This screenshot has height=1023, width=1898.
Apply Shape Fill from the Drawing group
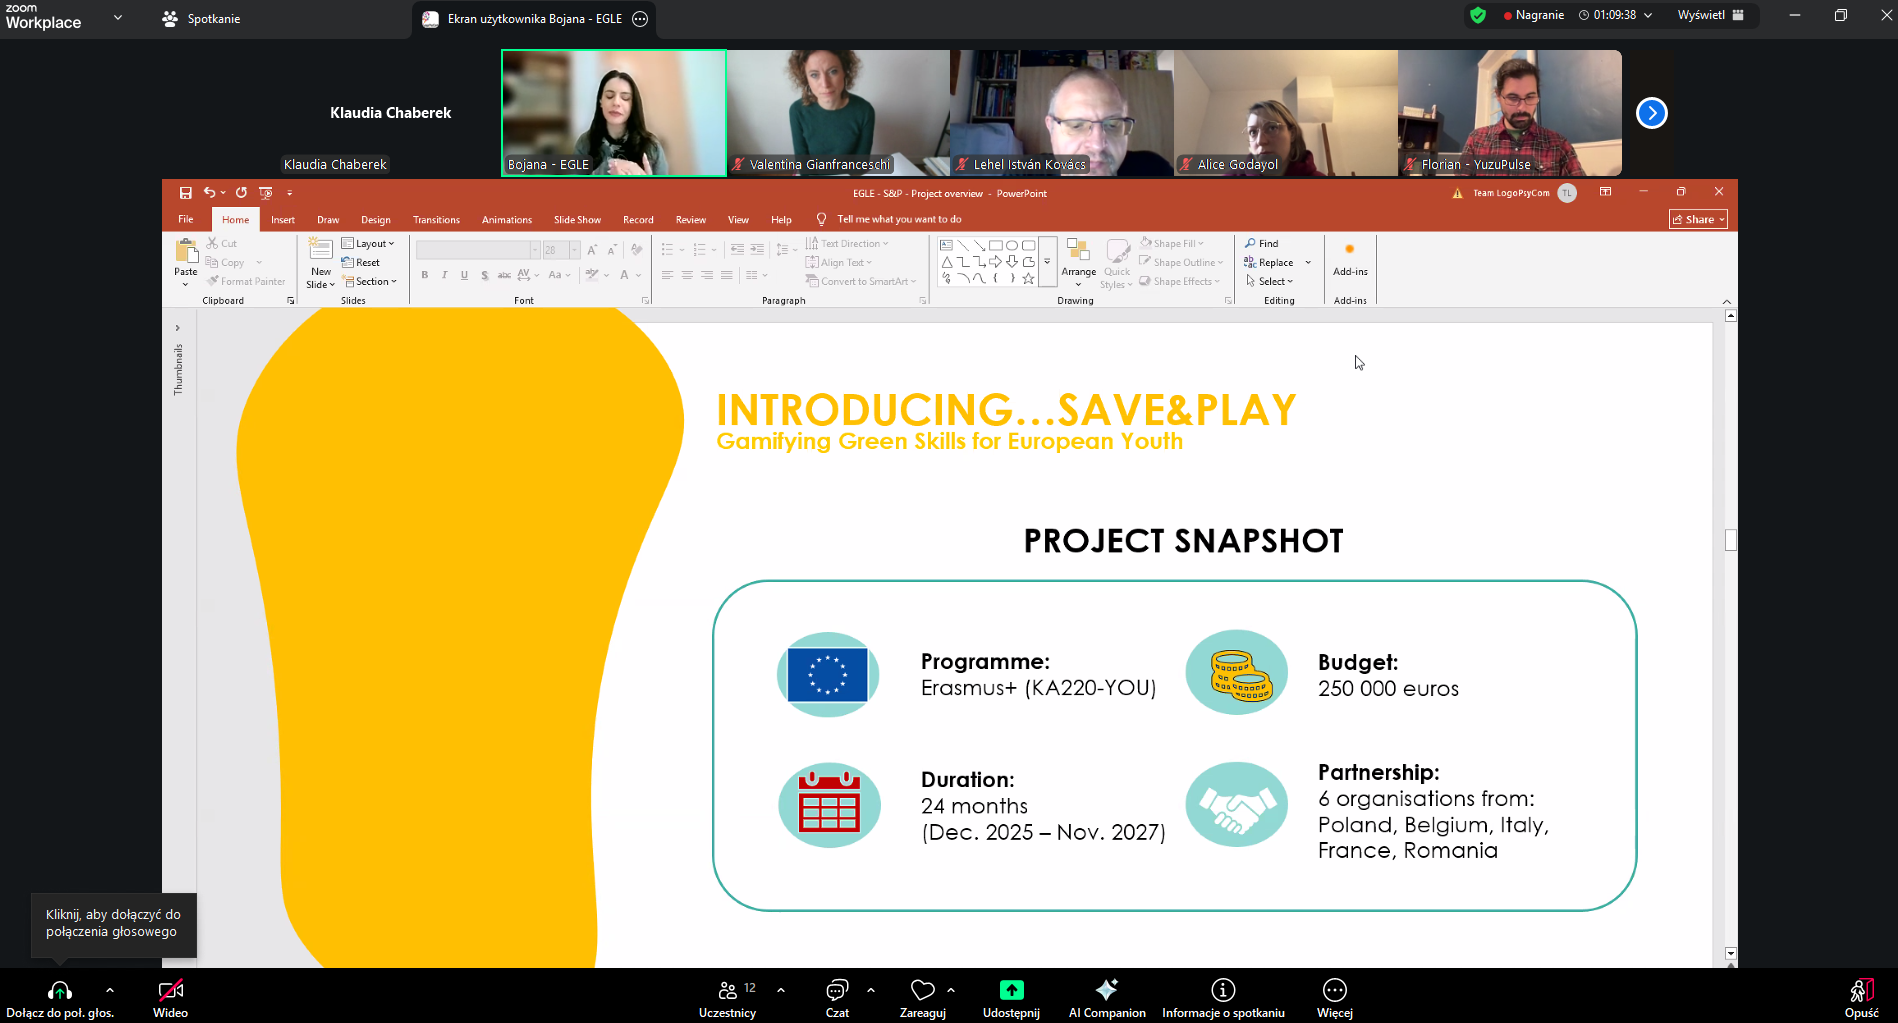1172,243
